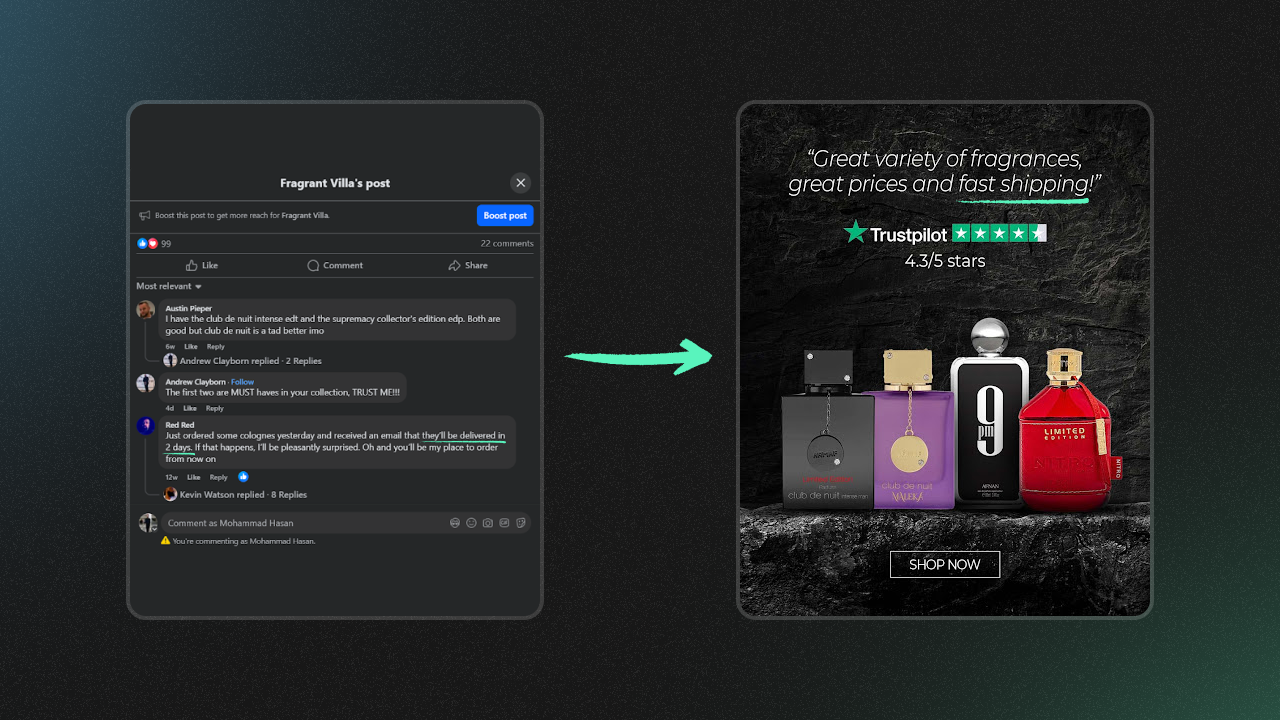Viewport: 1280px width, 720px height.
Task: Open Austin Pieper's profile picture
Action: 146,309
